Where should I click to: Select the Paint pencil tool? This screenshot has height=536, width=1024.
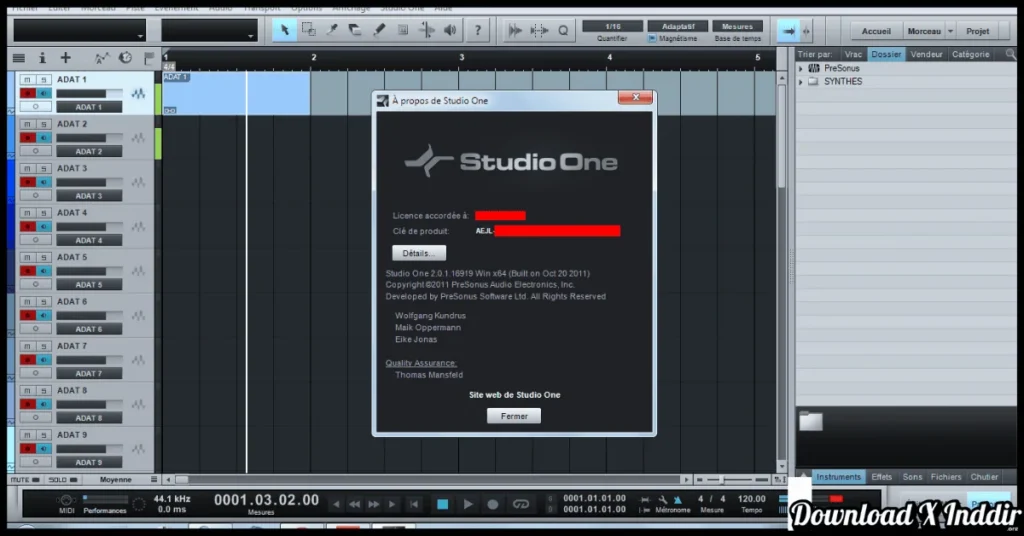click(379, 30)
